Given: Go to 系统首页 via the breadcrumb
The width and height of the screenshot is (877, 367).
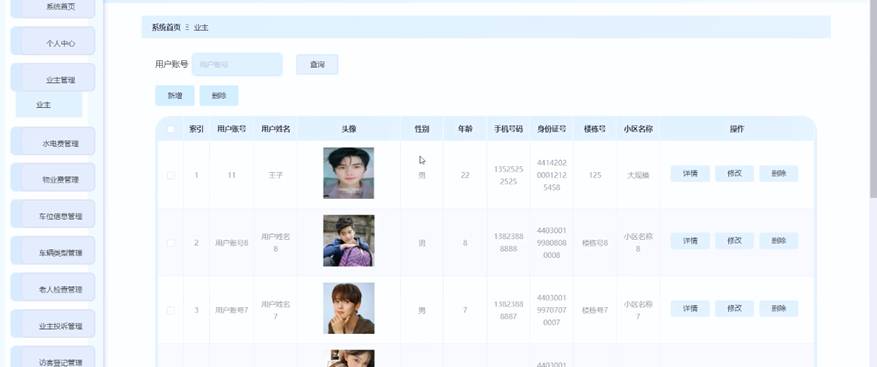Looking at the screenshot, I should click(166, 27).
